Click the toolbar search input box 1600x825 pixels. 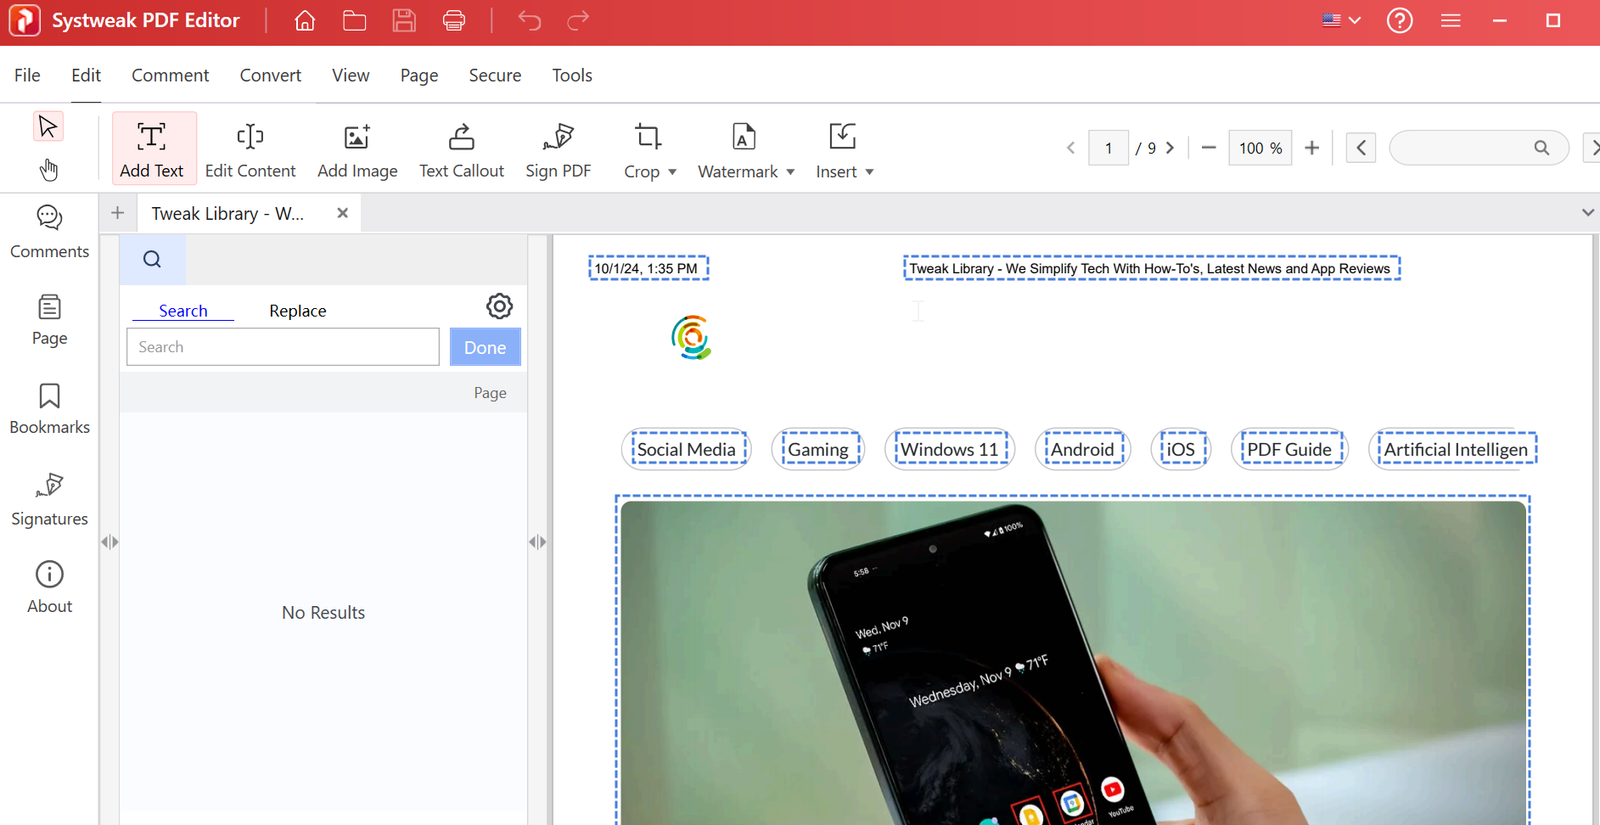pyautogui.click(x=1478, y=148)
